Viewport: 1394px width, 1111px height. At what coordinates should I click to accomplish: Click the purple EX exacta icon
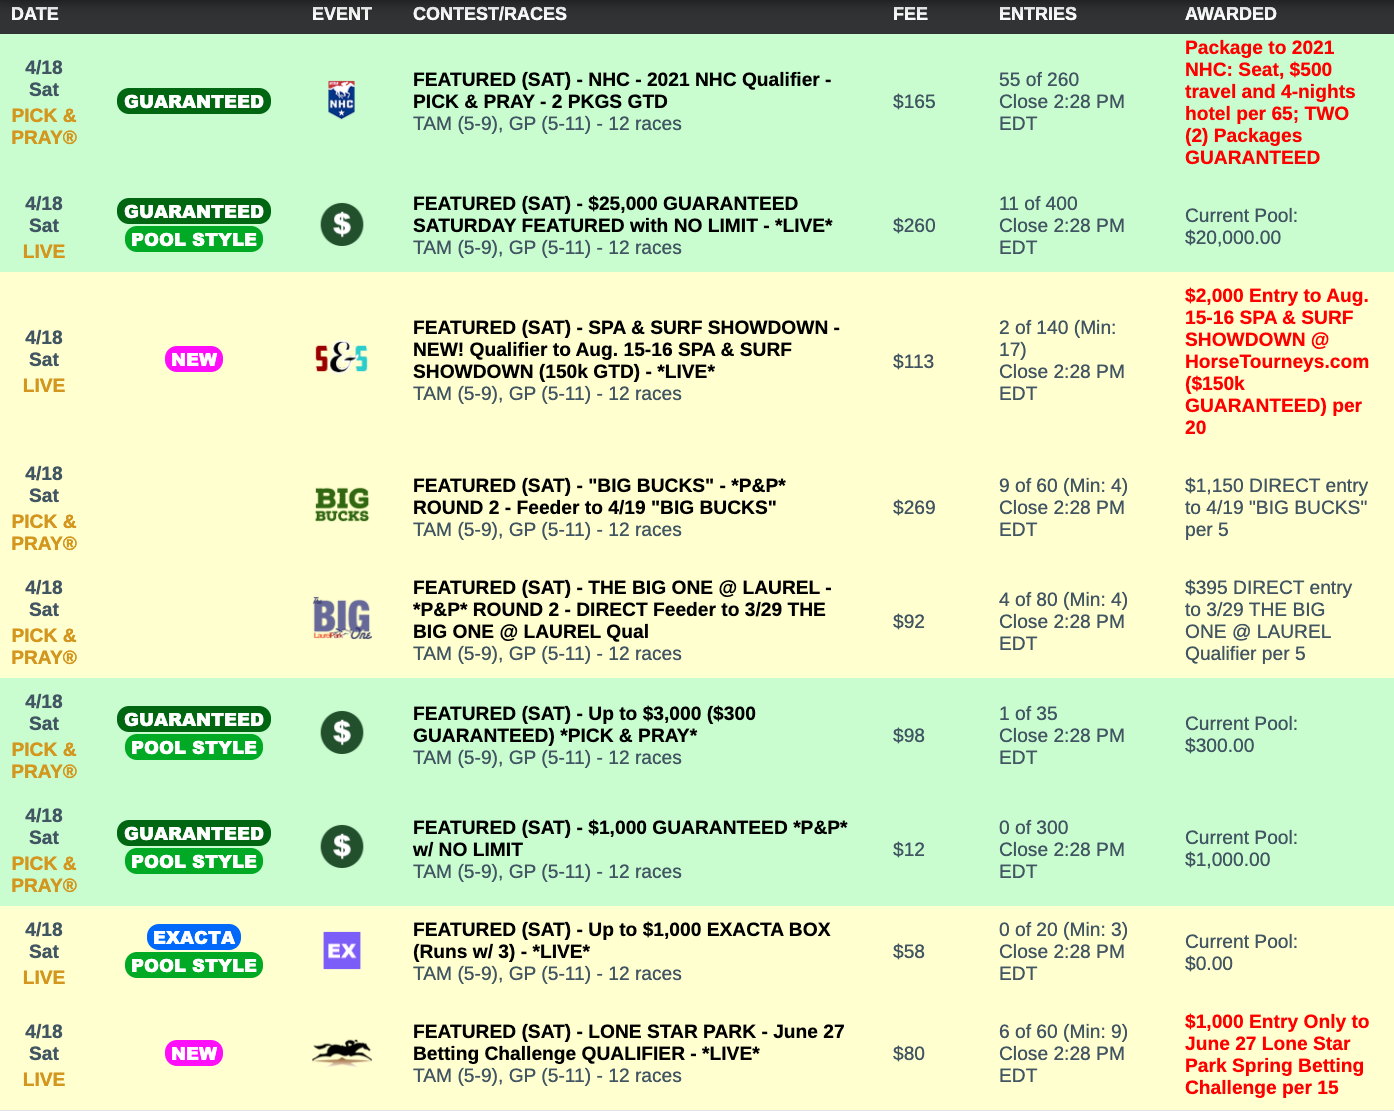click(x=341, y=951)
